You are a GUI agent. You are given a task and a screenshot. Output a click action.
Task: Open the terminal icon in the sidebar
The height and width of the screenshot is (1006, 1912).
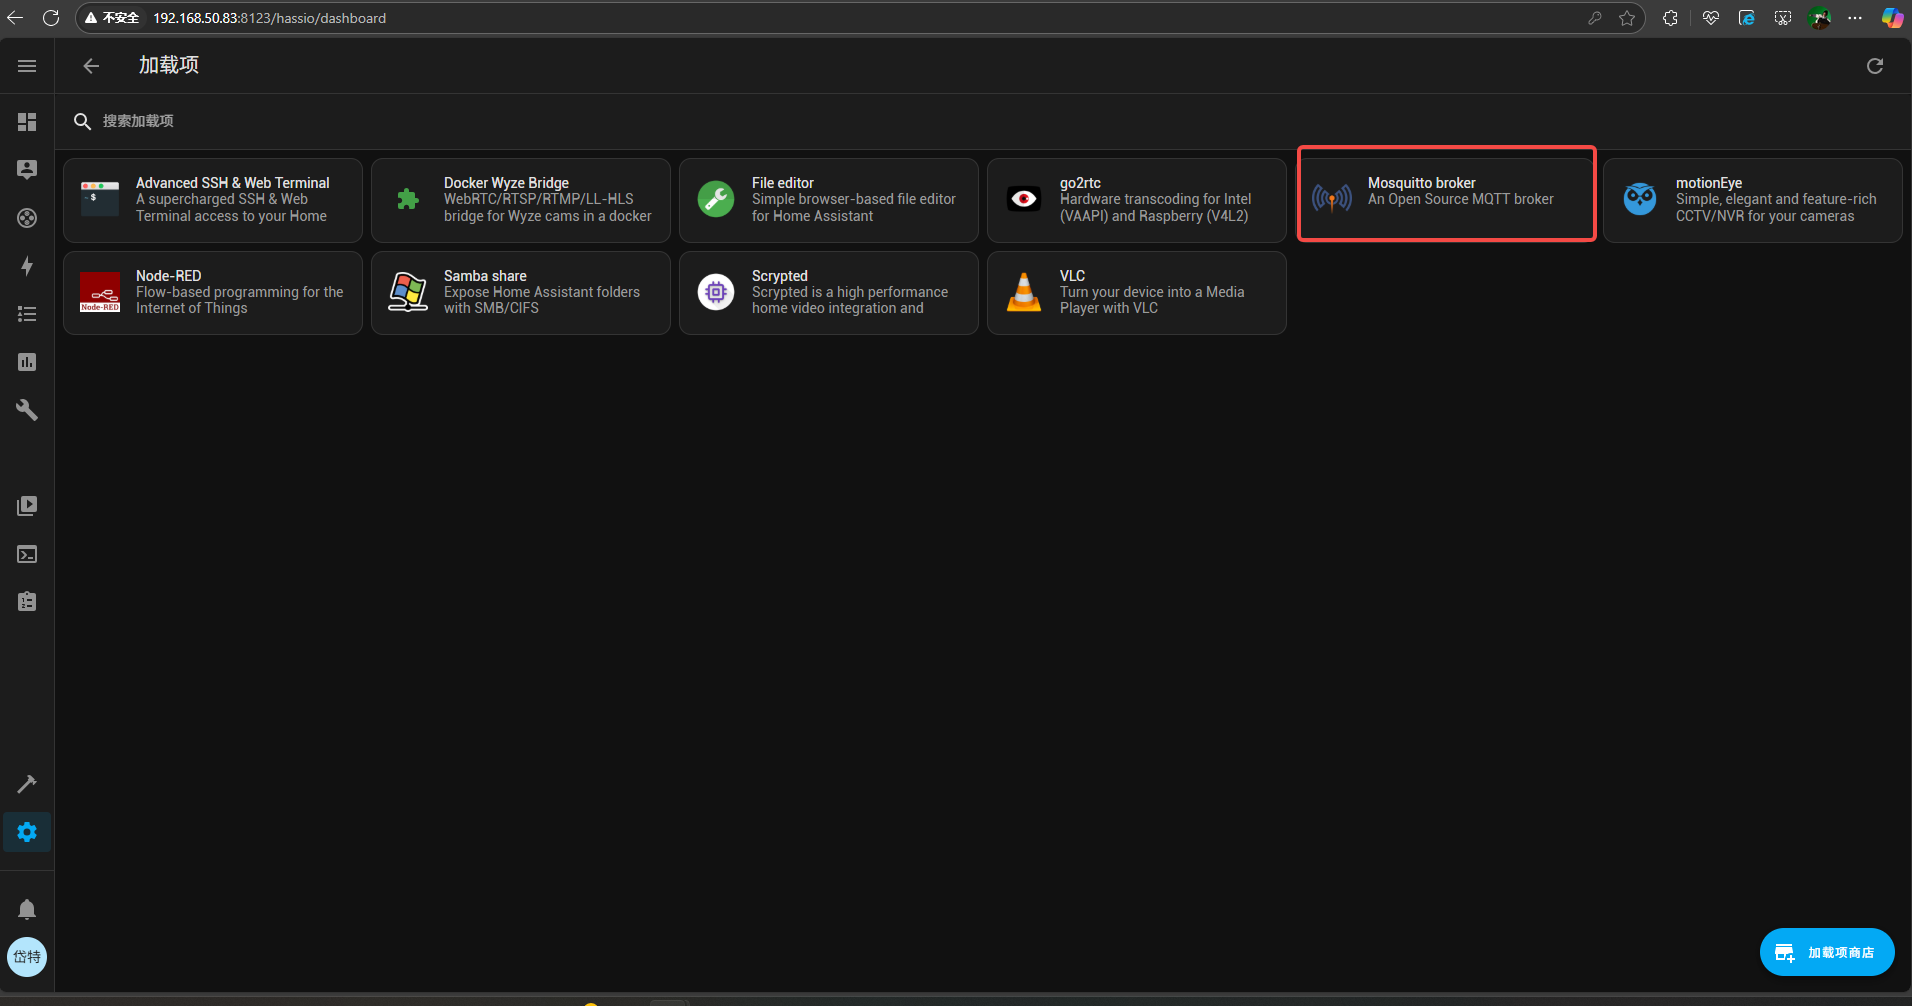[27, 554]
